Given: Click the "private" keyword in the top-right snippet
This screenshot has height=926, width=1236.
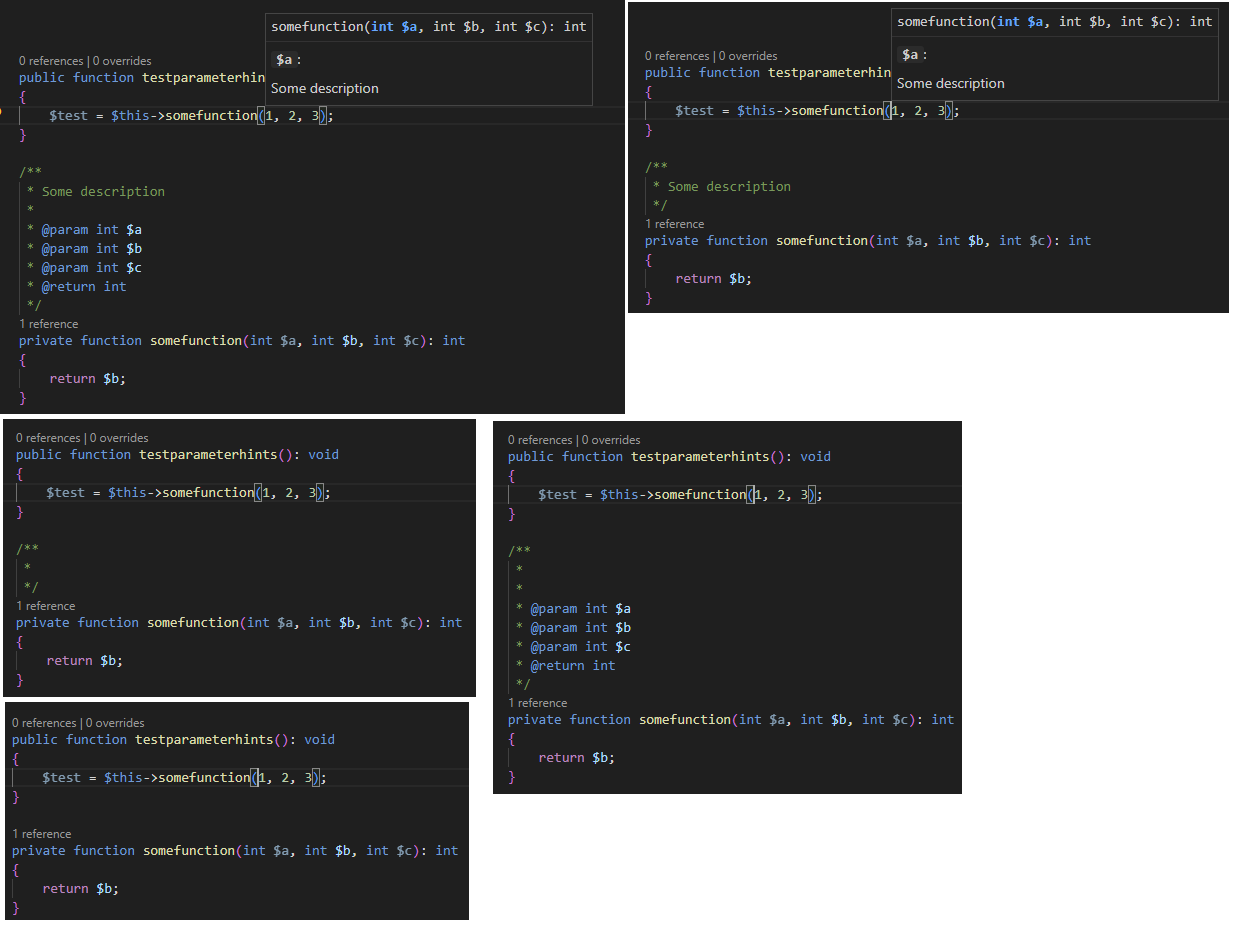Looking at the screenshot, I should click(x=671, y=240).
